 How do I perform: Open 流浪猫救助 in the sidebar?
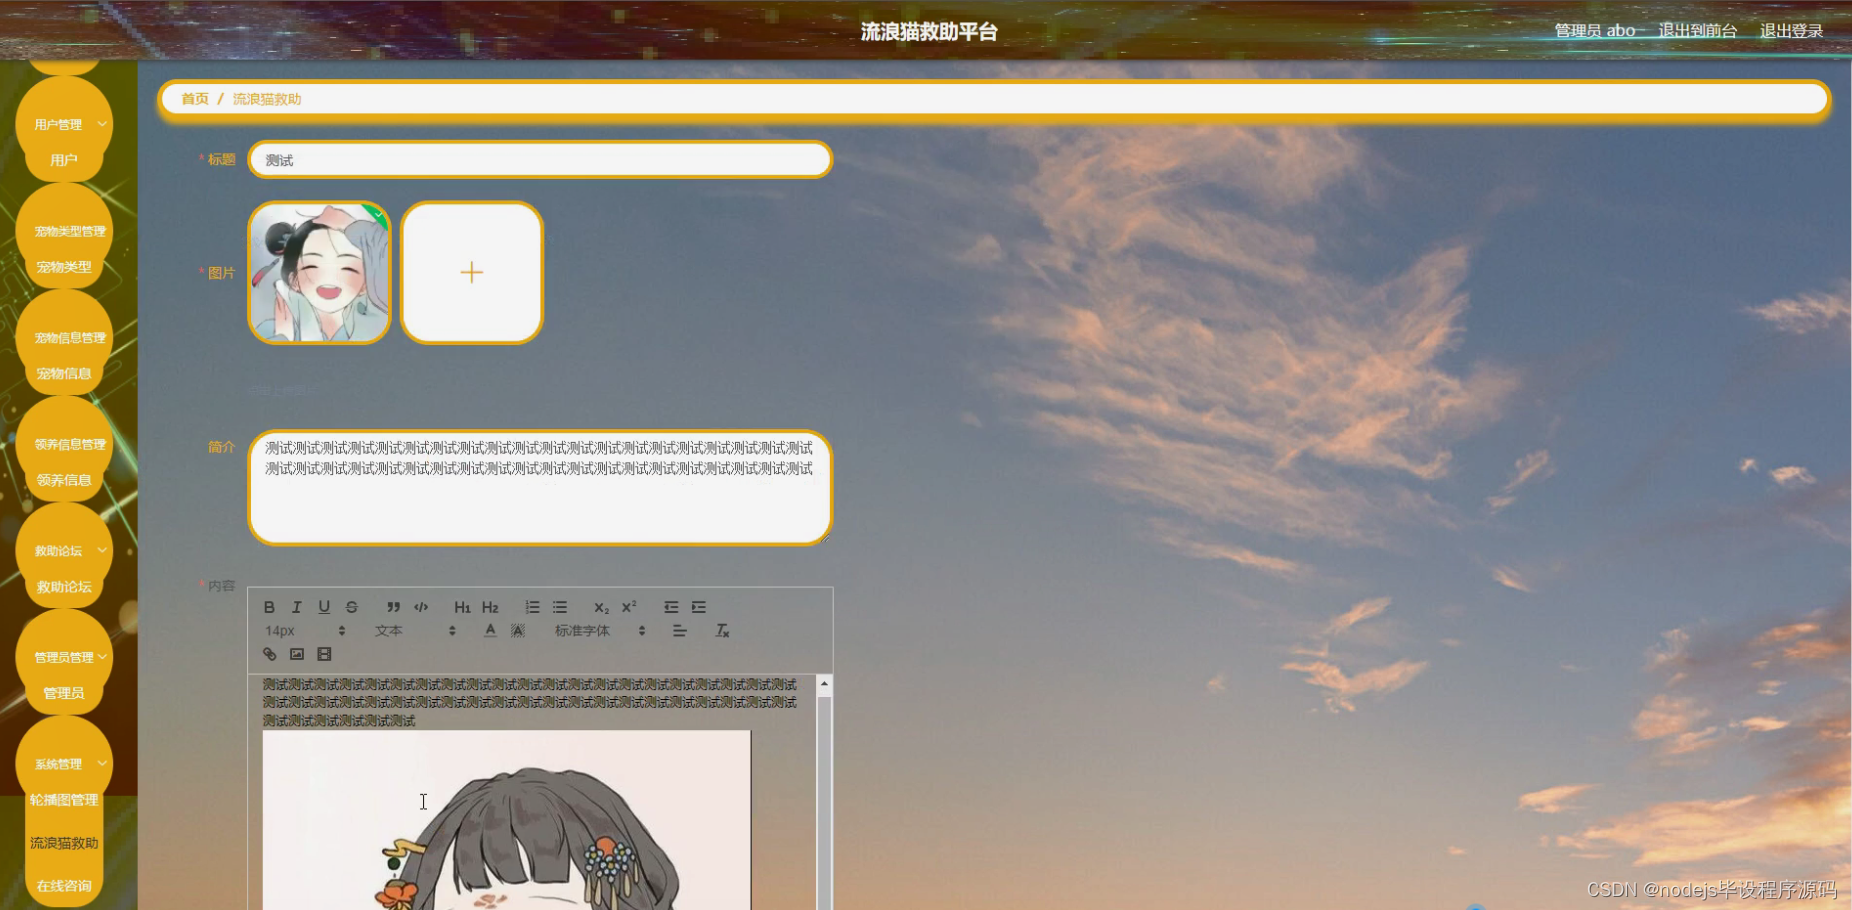point(64,843)
